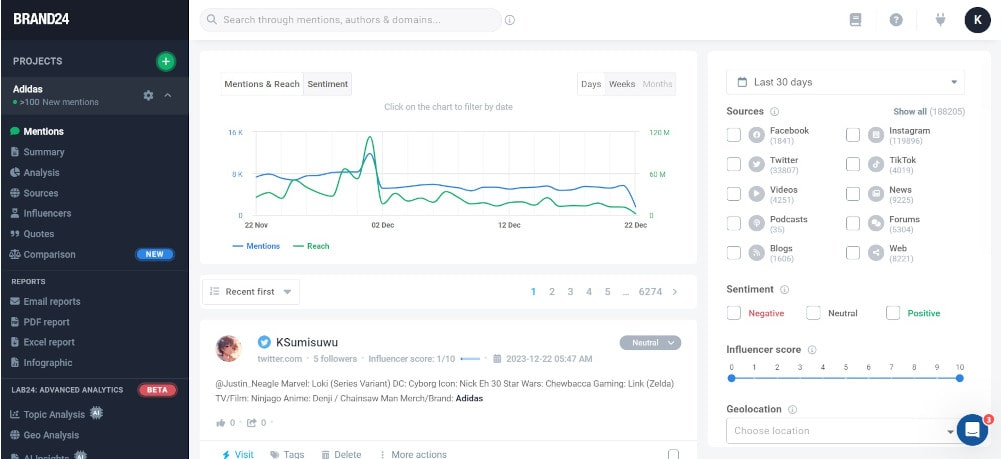
Task: Open the Infographic report
Action: (x=47, y=363)
